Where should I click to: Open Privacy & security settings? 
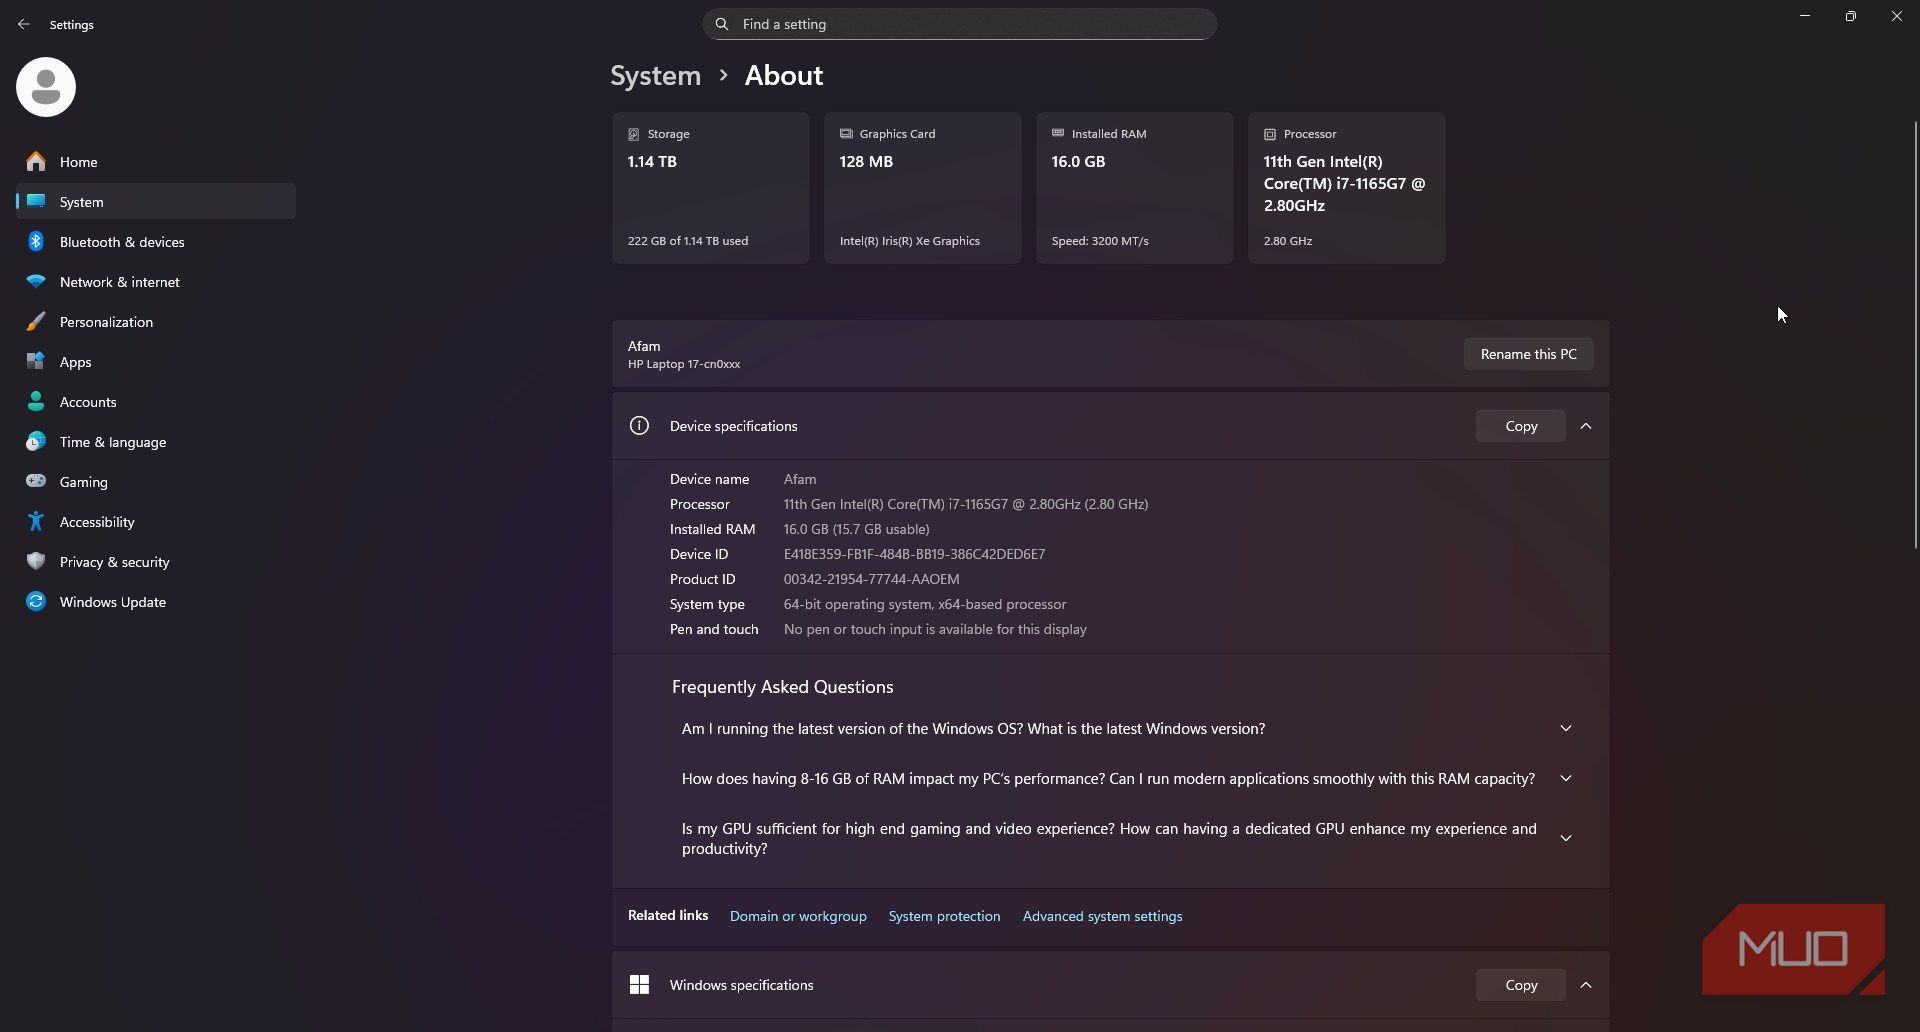coord(156,561)
